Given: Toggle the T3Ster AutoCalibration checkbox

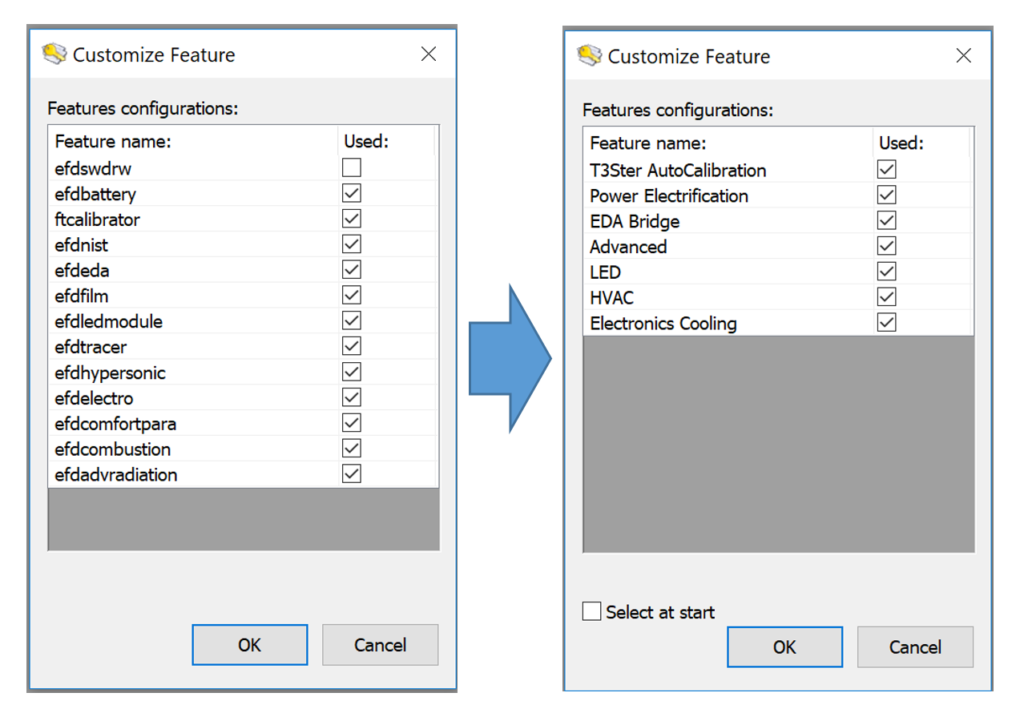Looking at the screenshot, I should 886,170.
